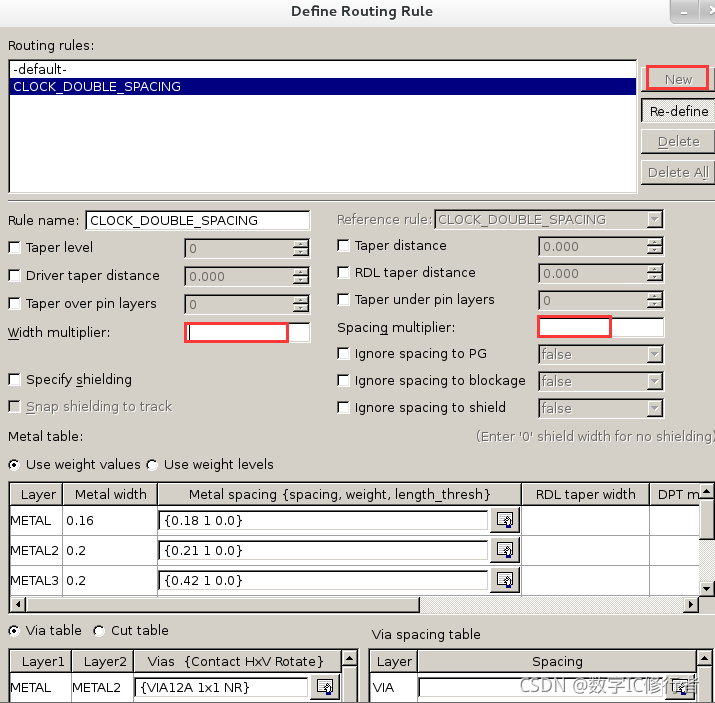
Task: Toggle Taper over pin layers checkbox
Action: pyautogui.click(x=15, y=304)
